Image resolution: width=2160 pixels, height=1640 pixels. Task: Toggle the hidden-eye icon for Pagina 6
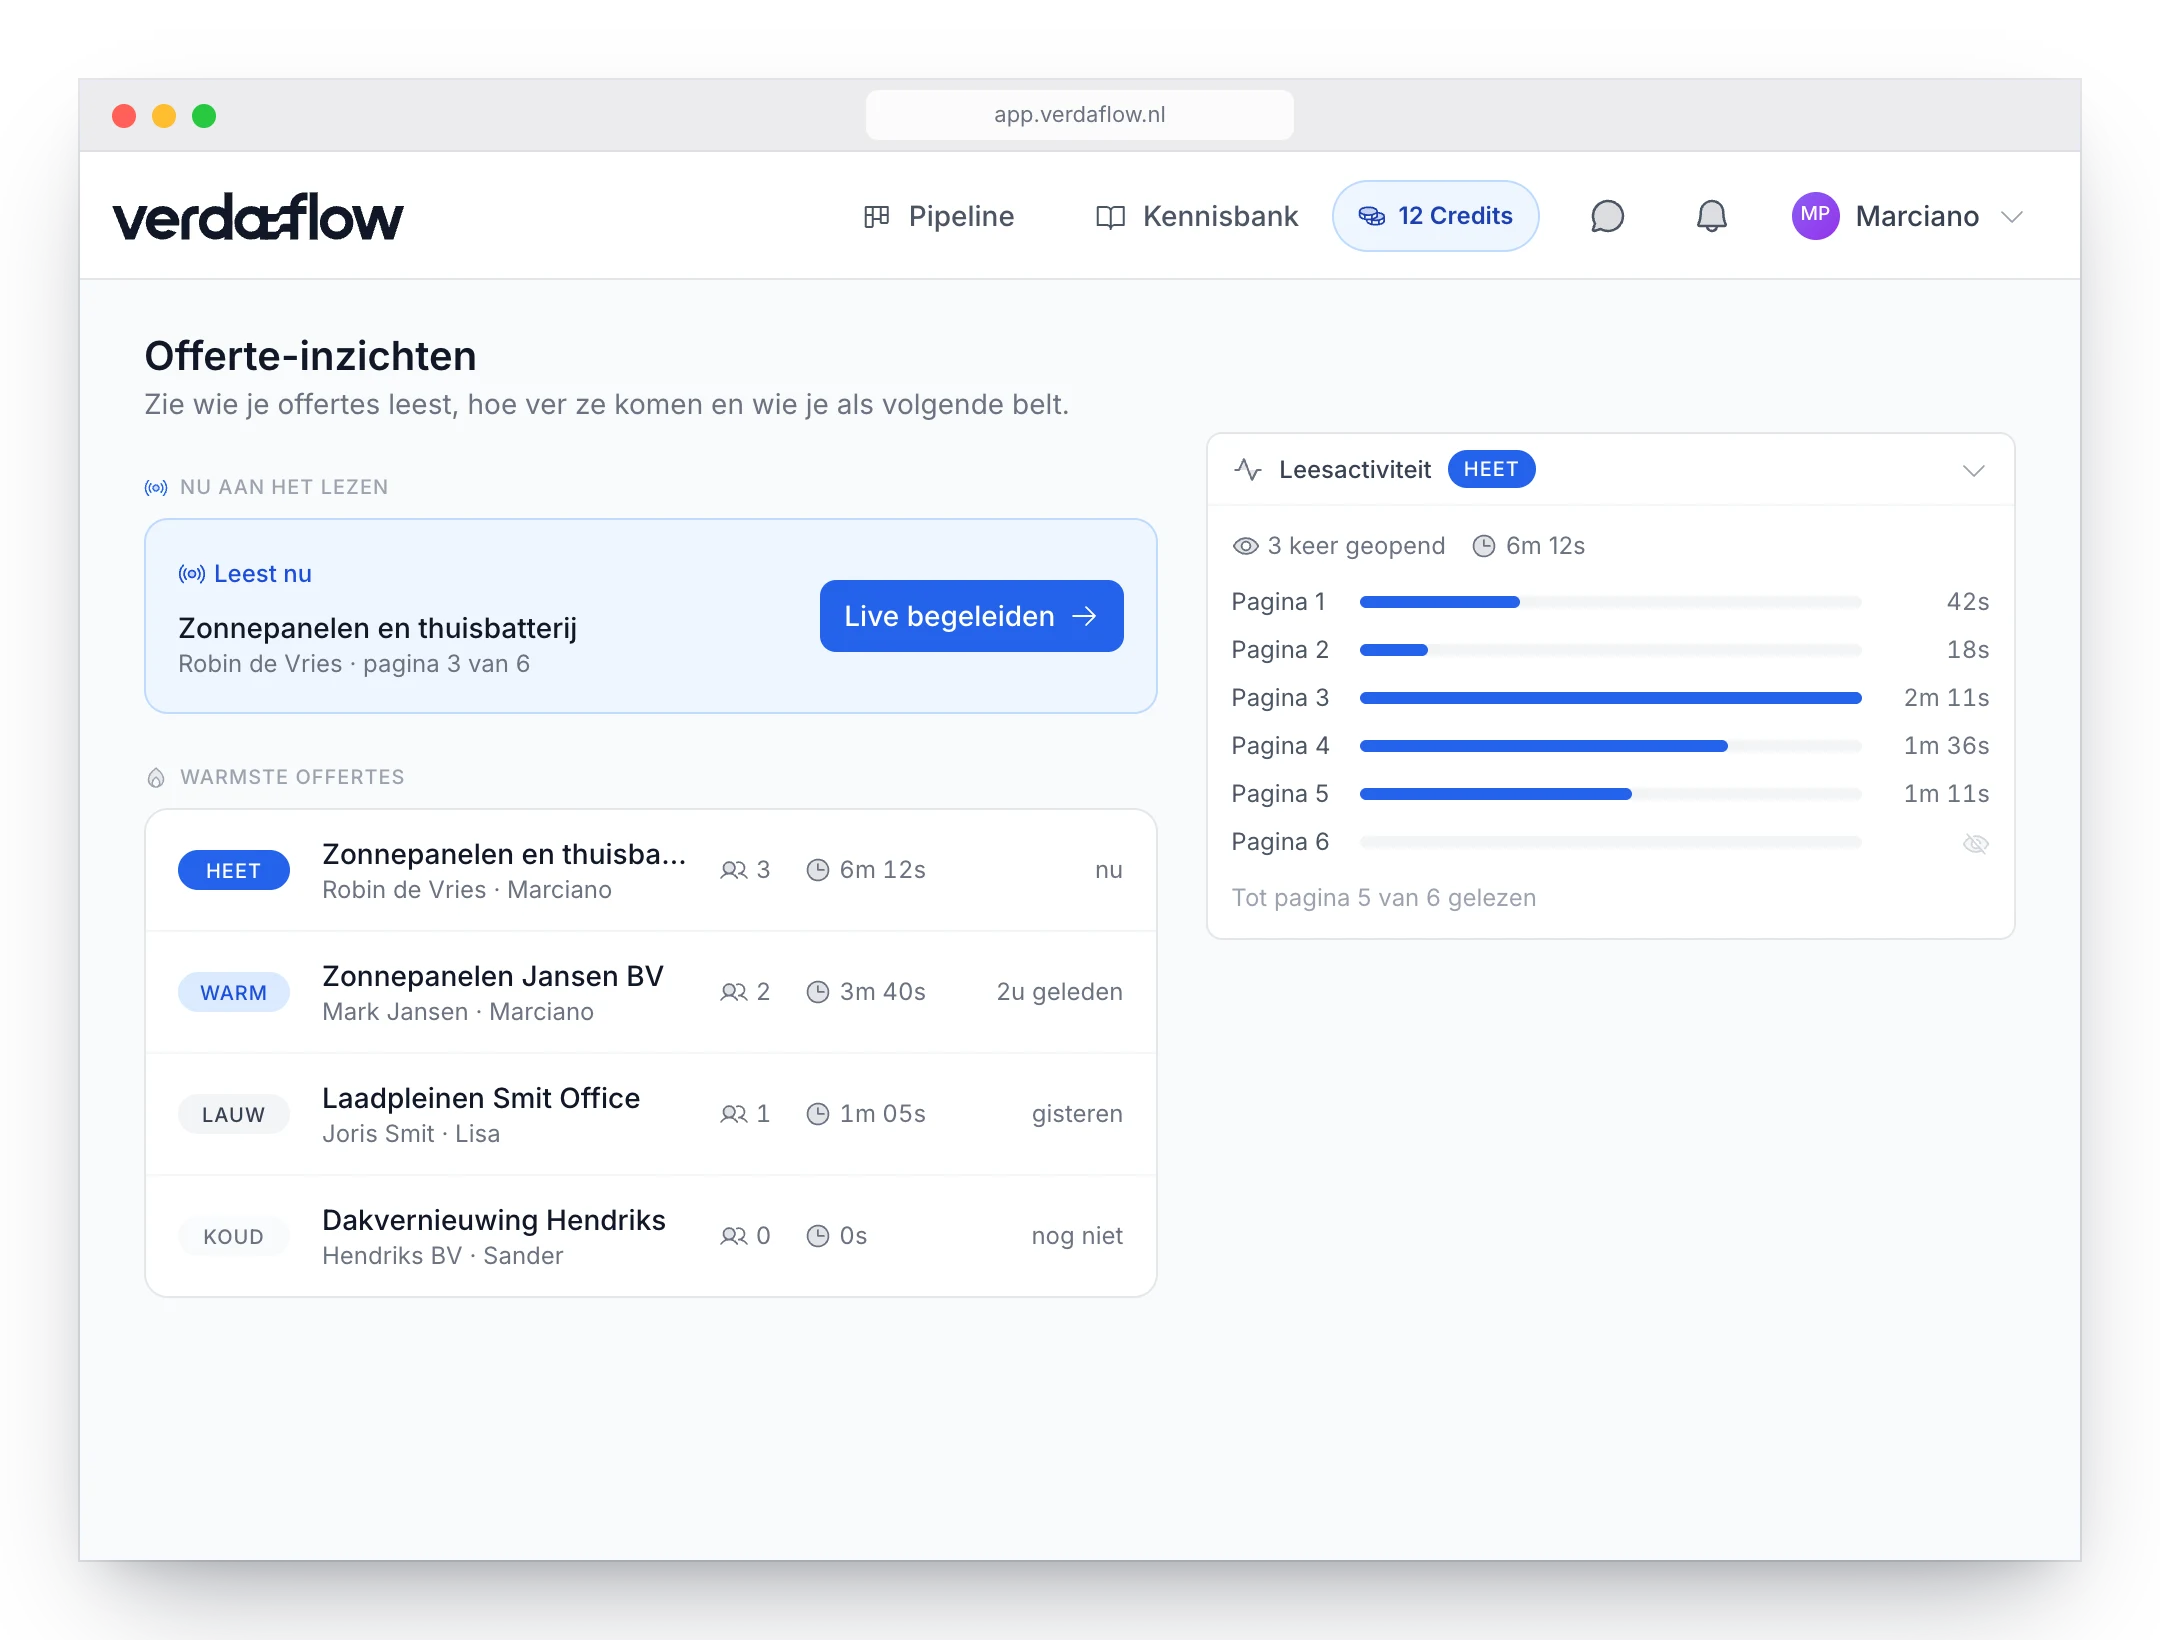[1975, 843]
